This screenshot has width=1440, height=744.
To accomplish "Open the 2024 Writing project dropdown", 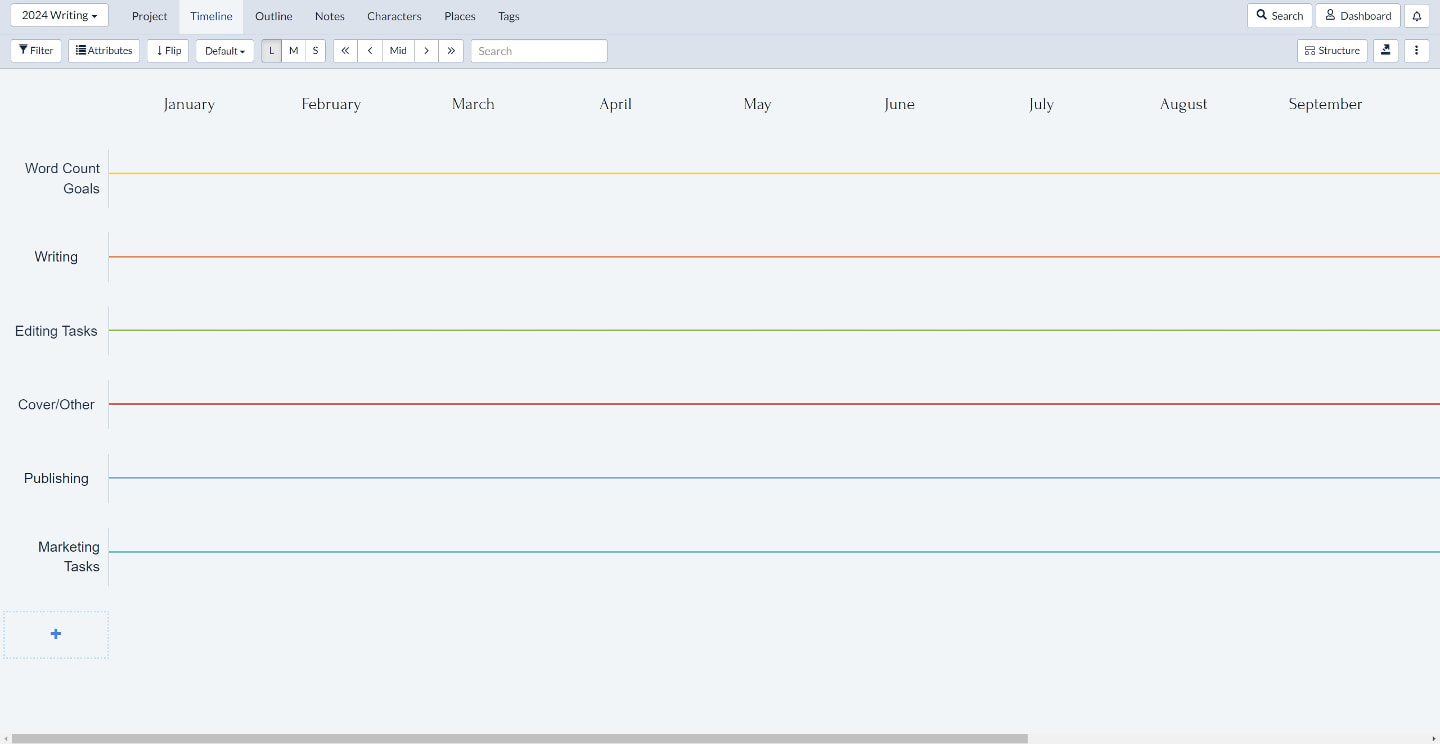I will pyautogui.click(x=59, y=16).
